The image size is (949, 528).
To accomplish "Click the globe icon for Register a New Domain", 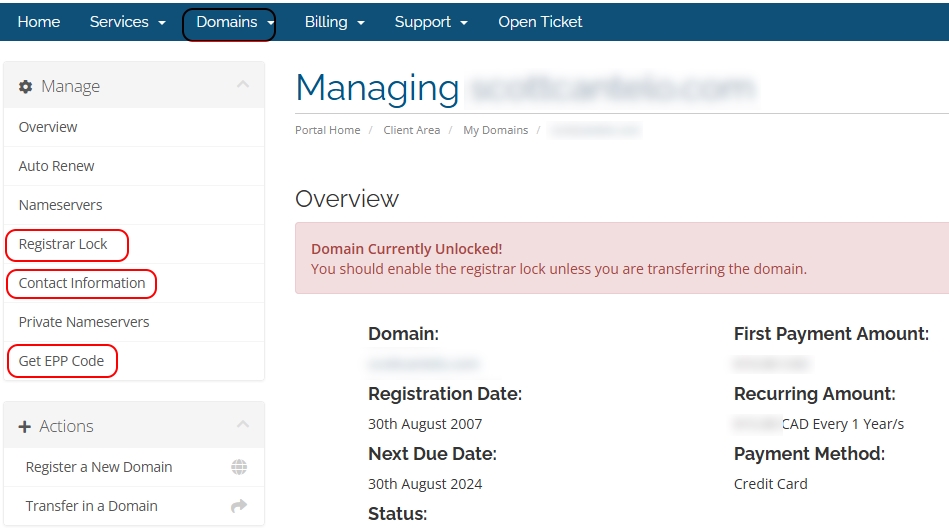I will pos(238,467).
